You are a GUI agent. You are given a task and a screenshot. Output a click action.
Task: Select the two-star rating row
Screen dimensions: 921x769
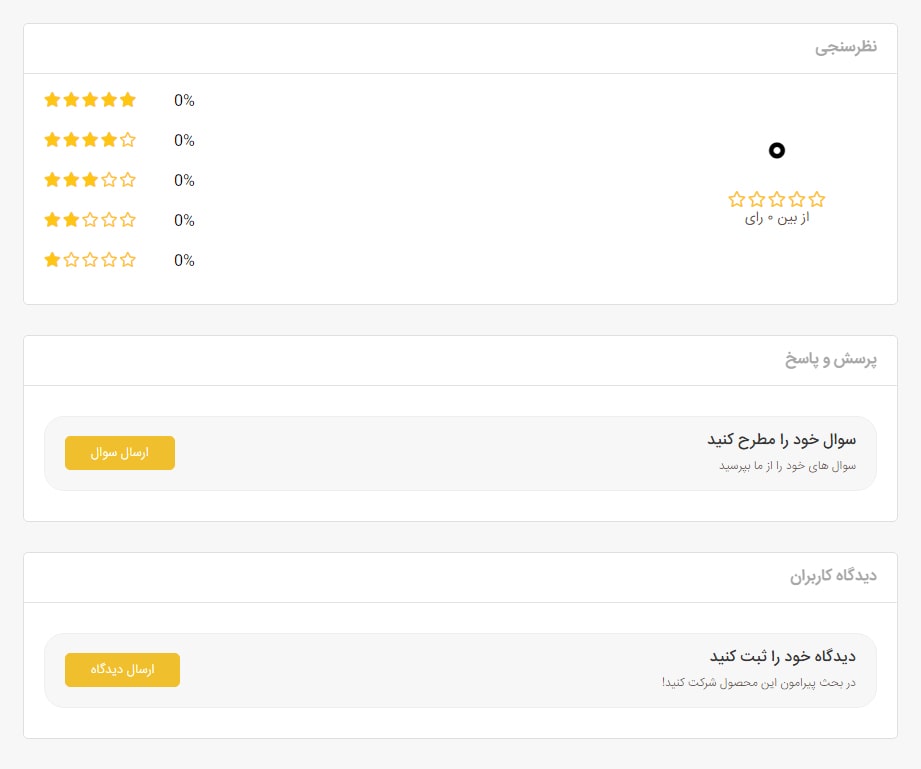tap(90, 220)
